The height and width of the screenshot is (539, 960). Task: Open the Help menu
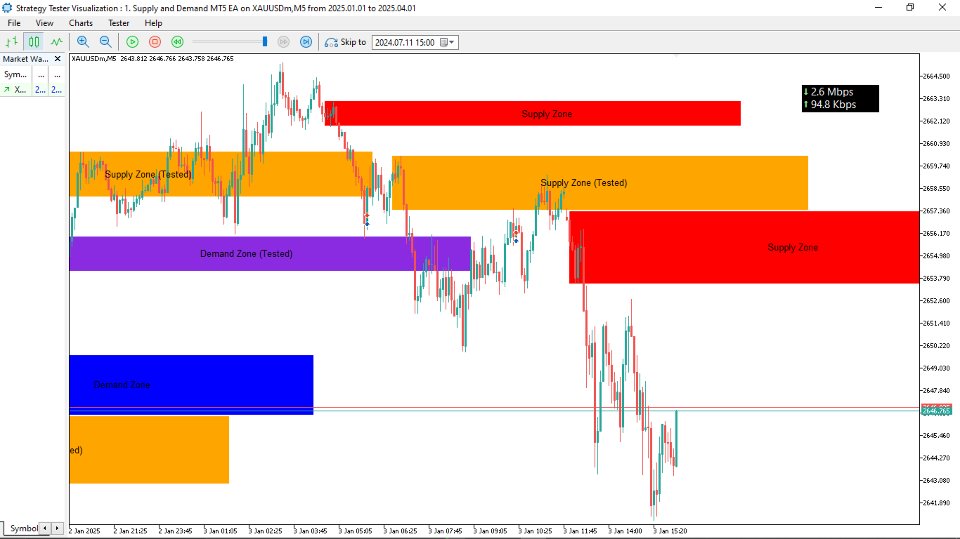pos(153,23)
